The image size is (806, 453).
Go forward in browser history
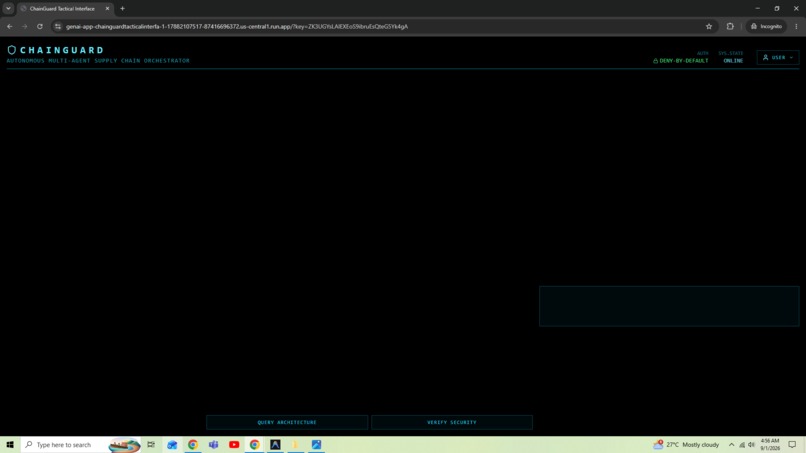(24, 26)
